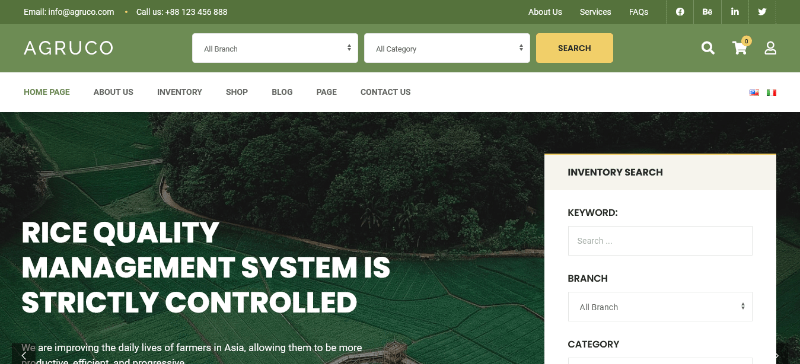Open the LinkedIn social icon

[735, 12]
